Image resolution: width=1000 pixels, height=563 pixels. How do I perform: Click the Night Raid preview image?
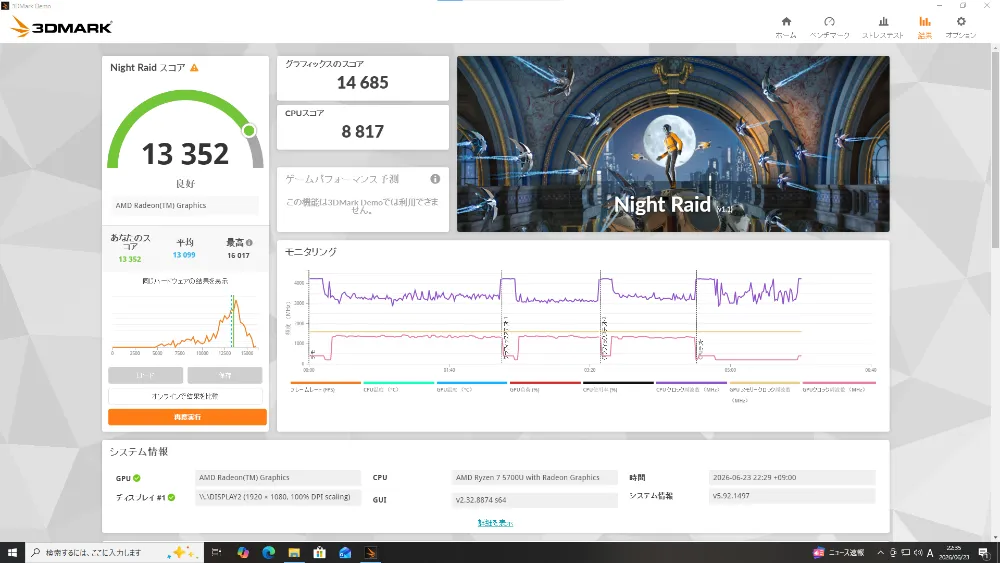pos(673,144)
